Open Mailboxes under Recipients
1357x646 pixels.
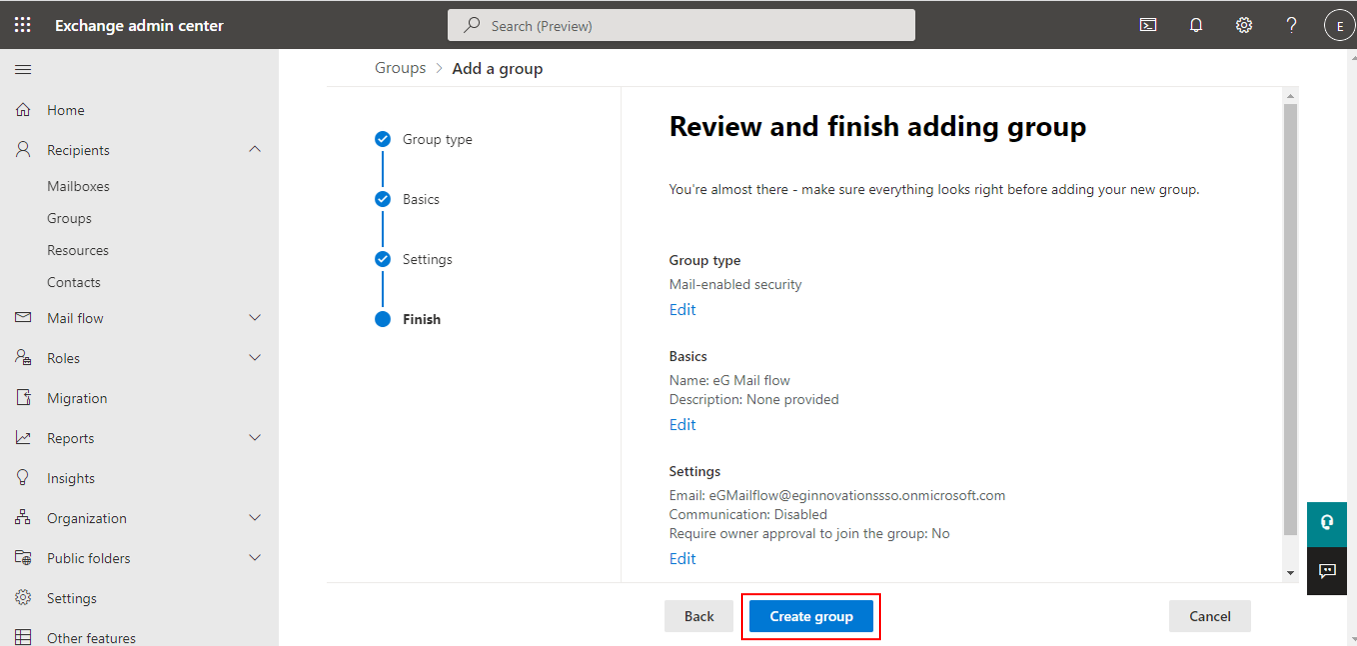(x=78, y=186)
